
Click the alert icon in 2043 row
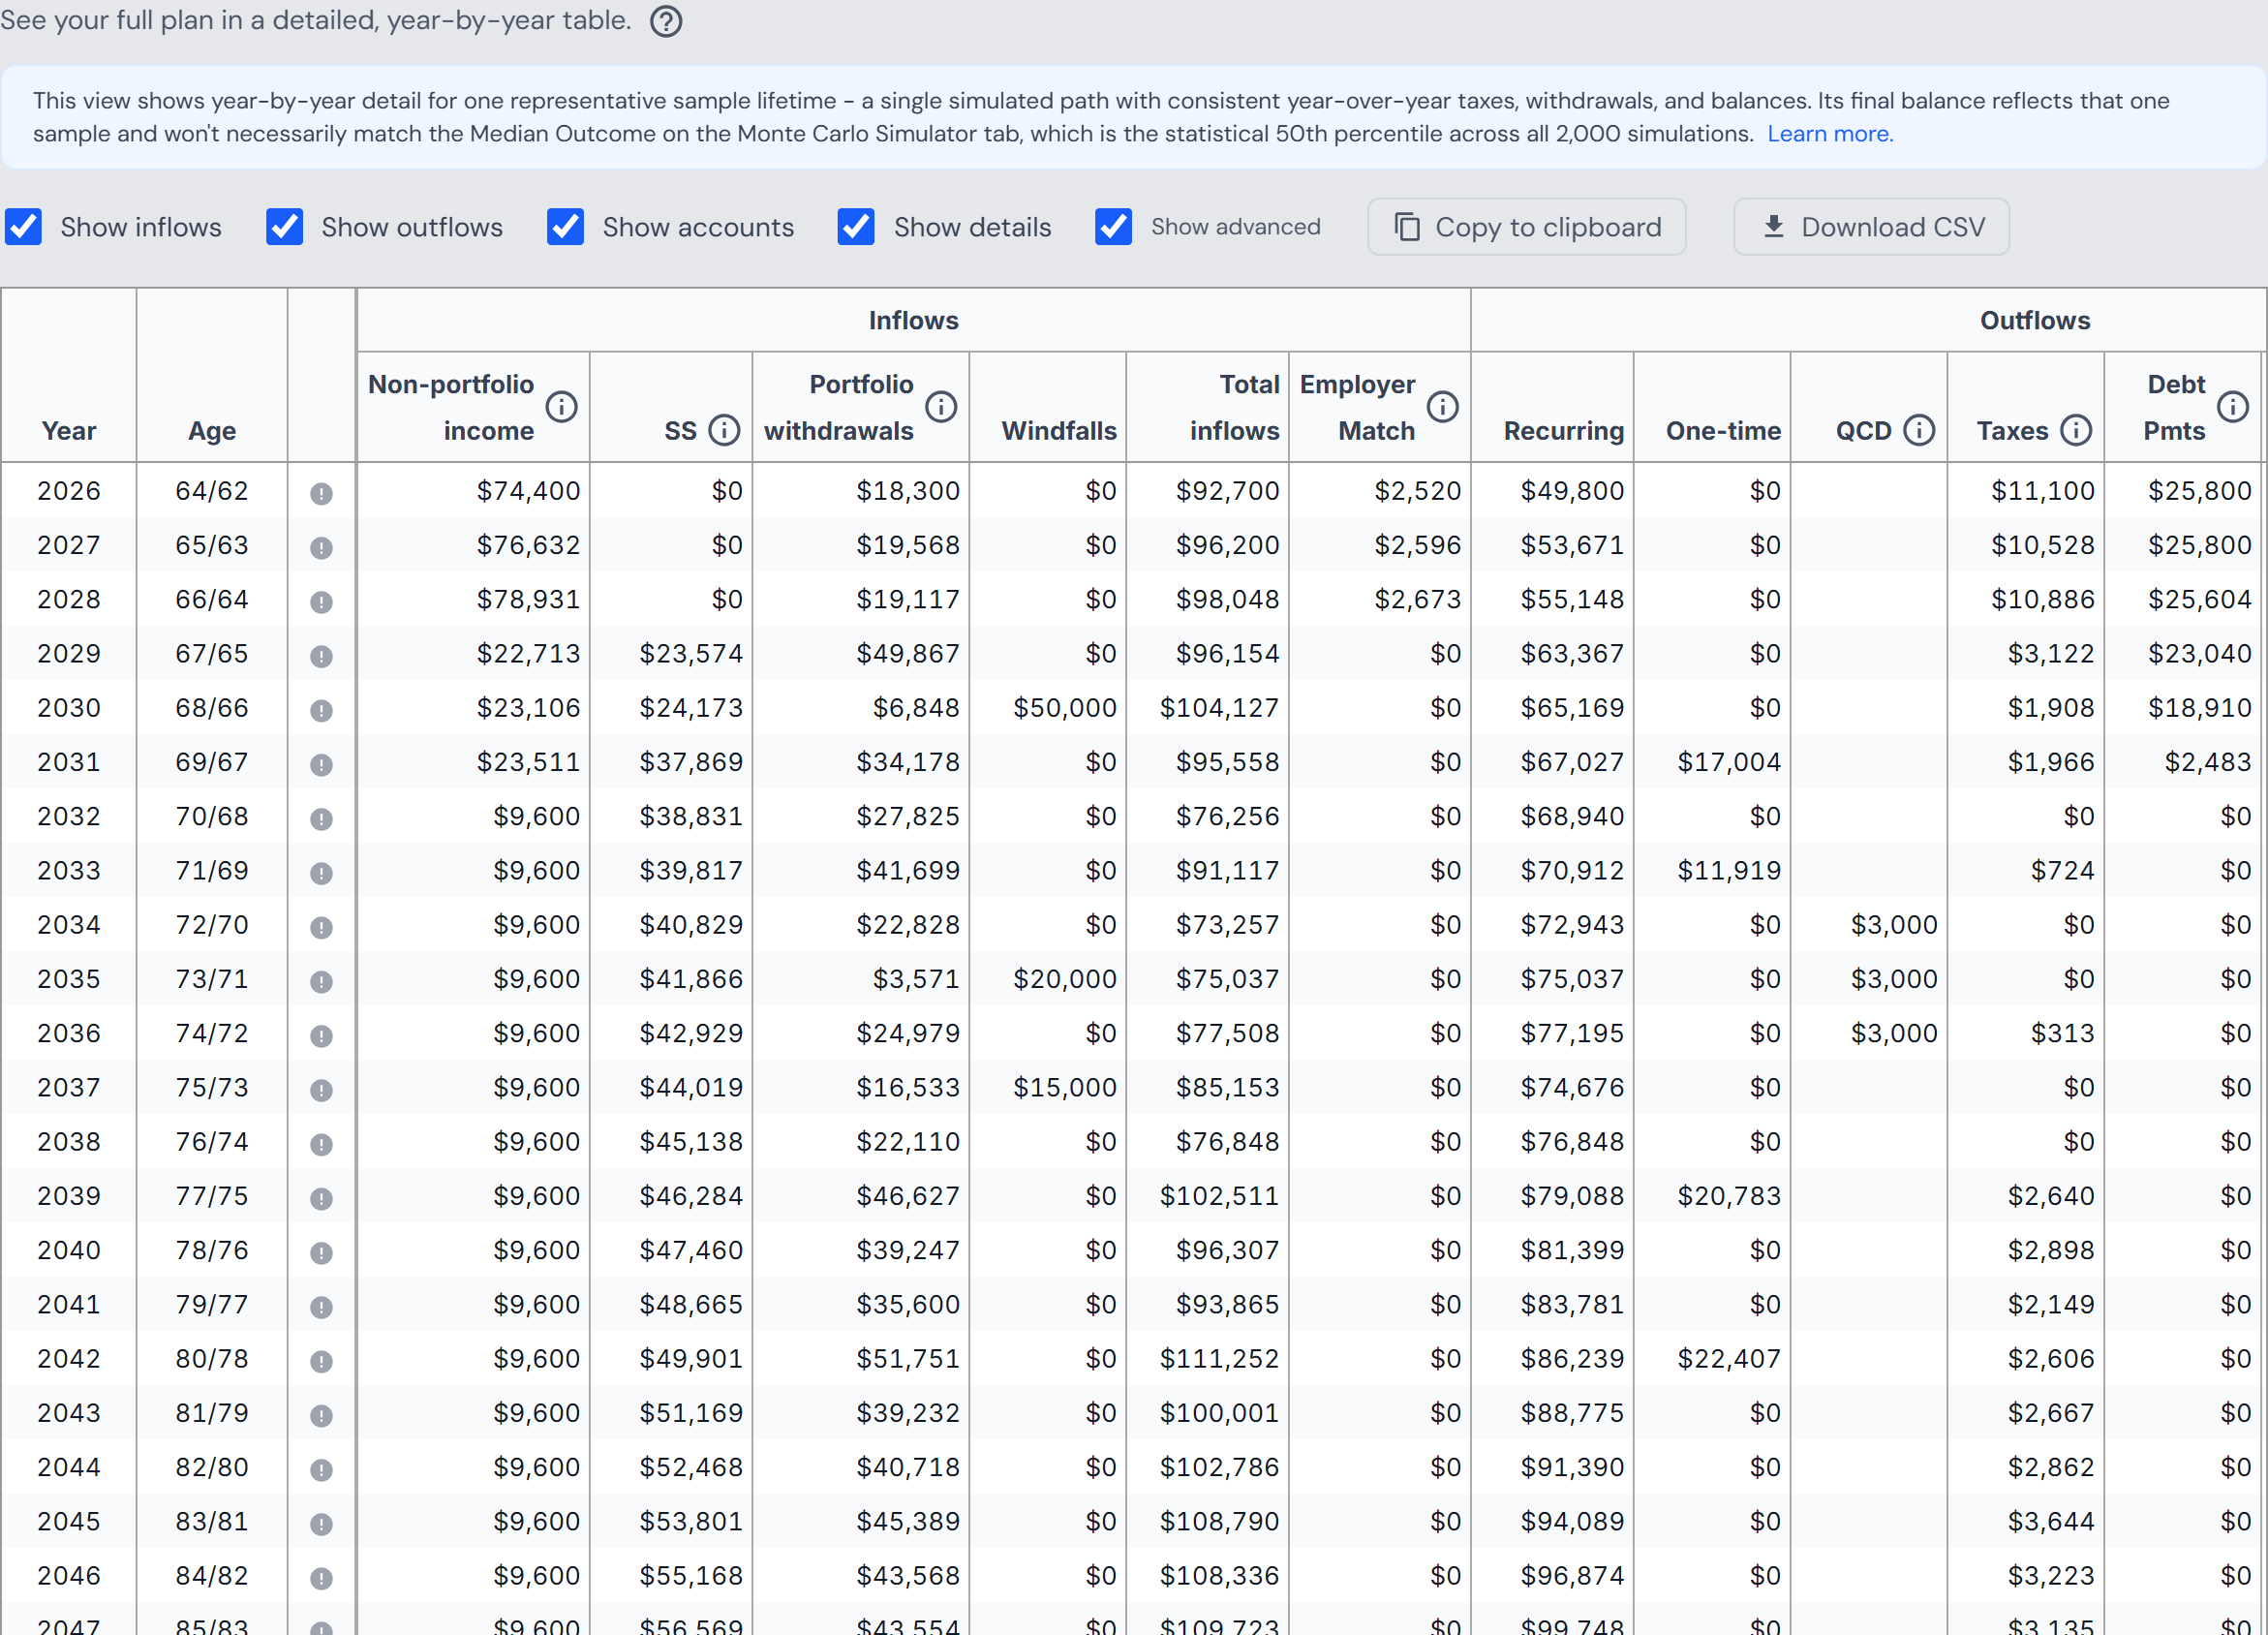coord(321,1415)
